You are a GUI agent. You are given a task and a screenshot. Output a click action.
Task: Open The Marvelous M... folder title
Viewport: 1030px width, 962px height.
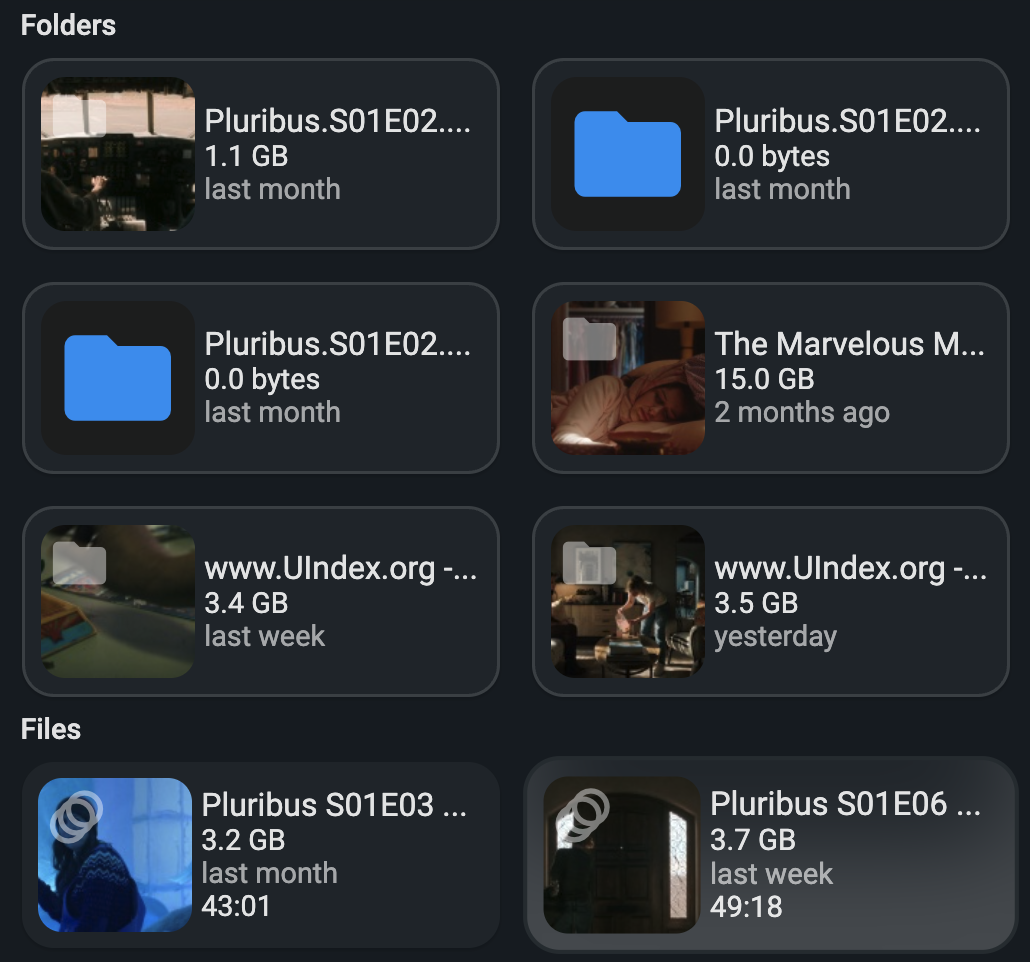849,344
